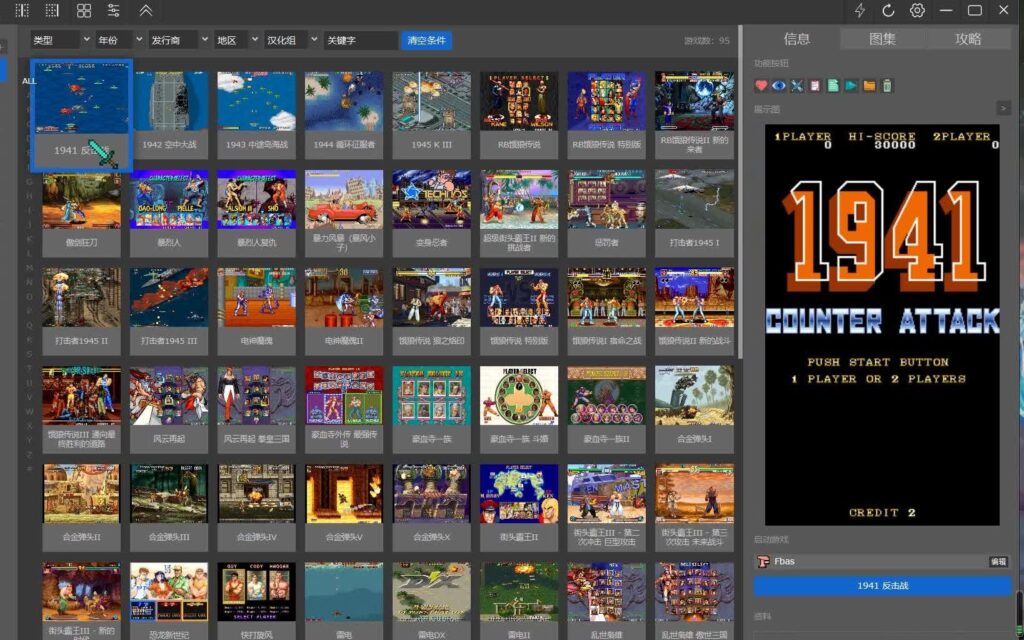Screen dimensions: 1024x640
Task: Click the 1941 Counter Attack preview image
Action: click(x=882, y=325)
